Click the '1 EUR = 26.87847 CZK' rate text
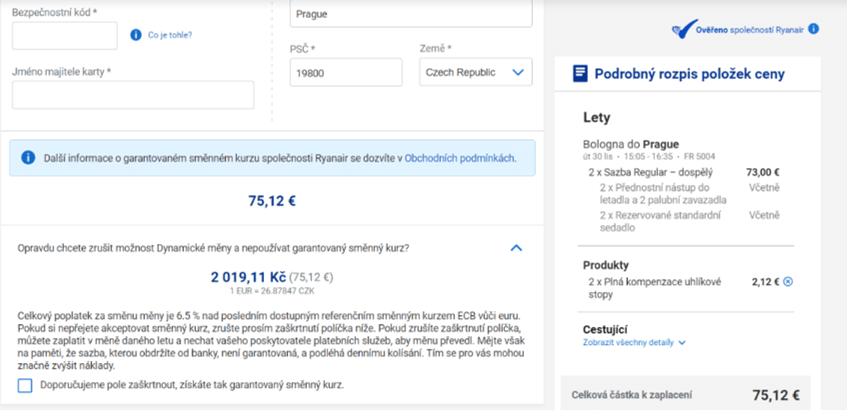The image size is (847, 410). 272,291
